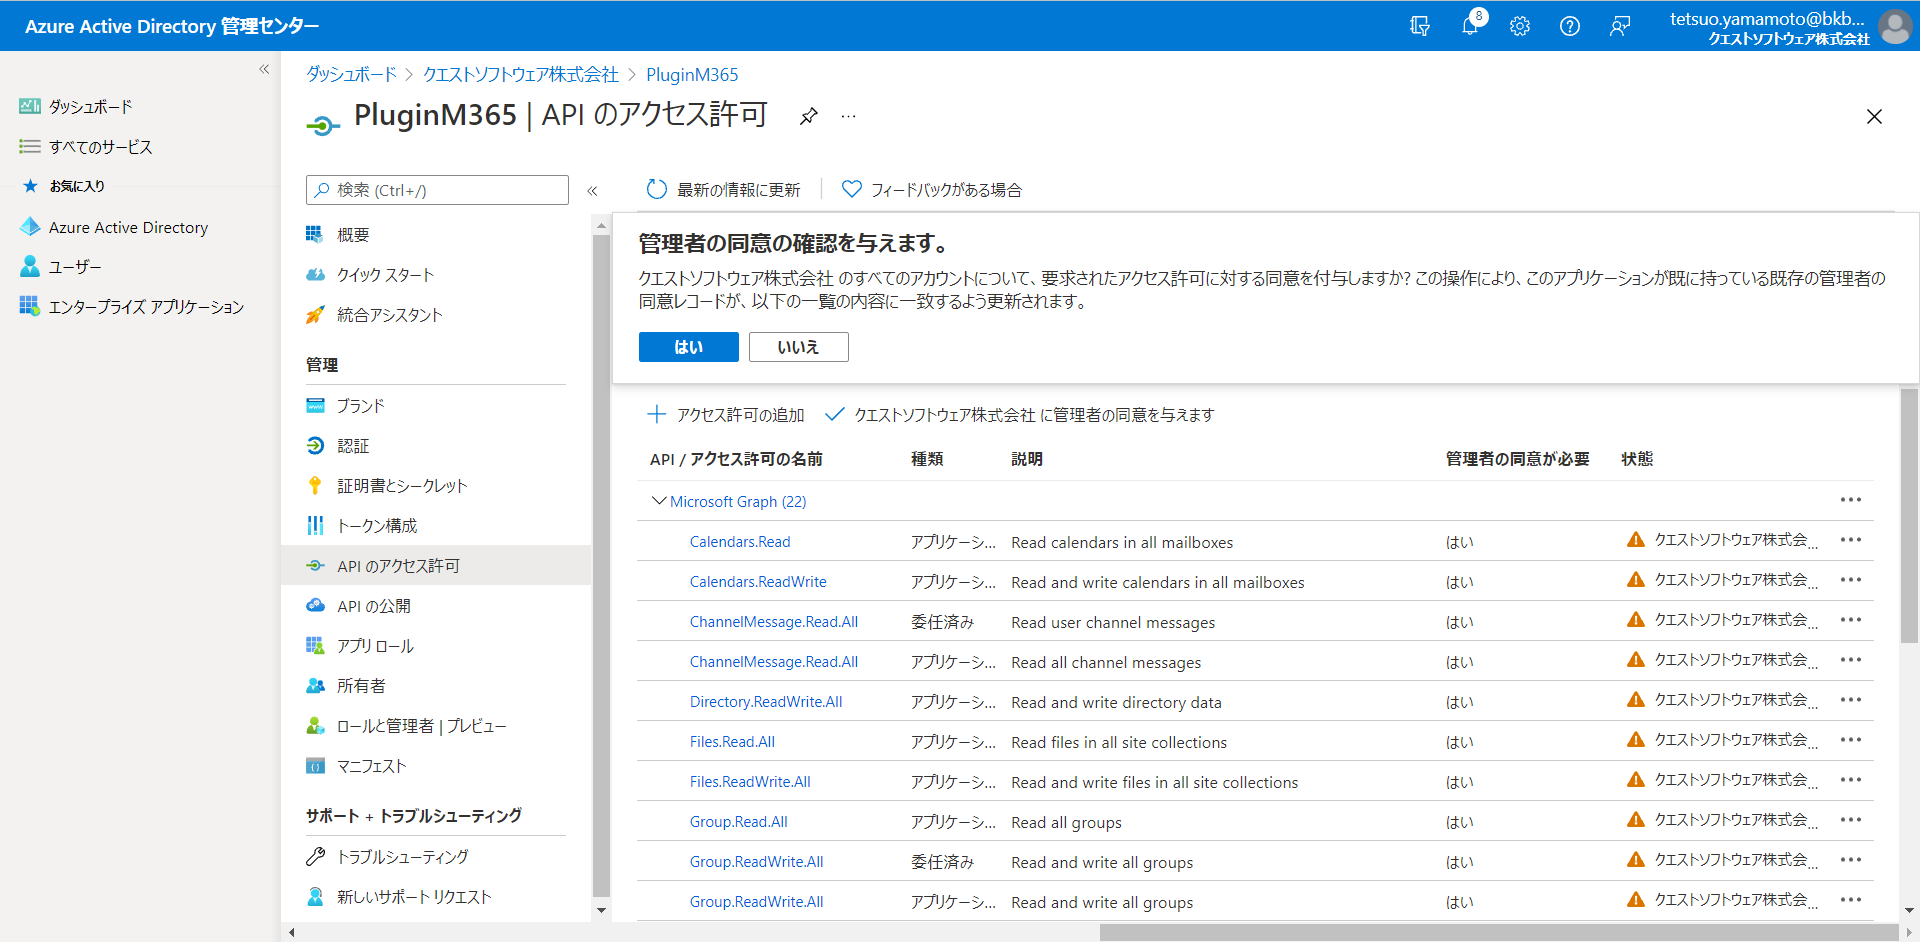Click はい to grant admin consent
The image size is (1920, 942).
[x=688, y=347]
